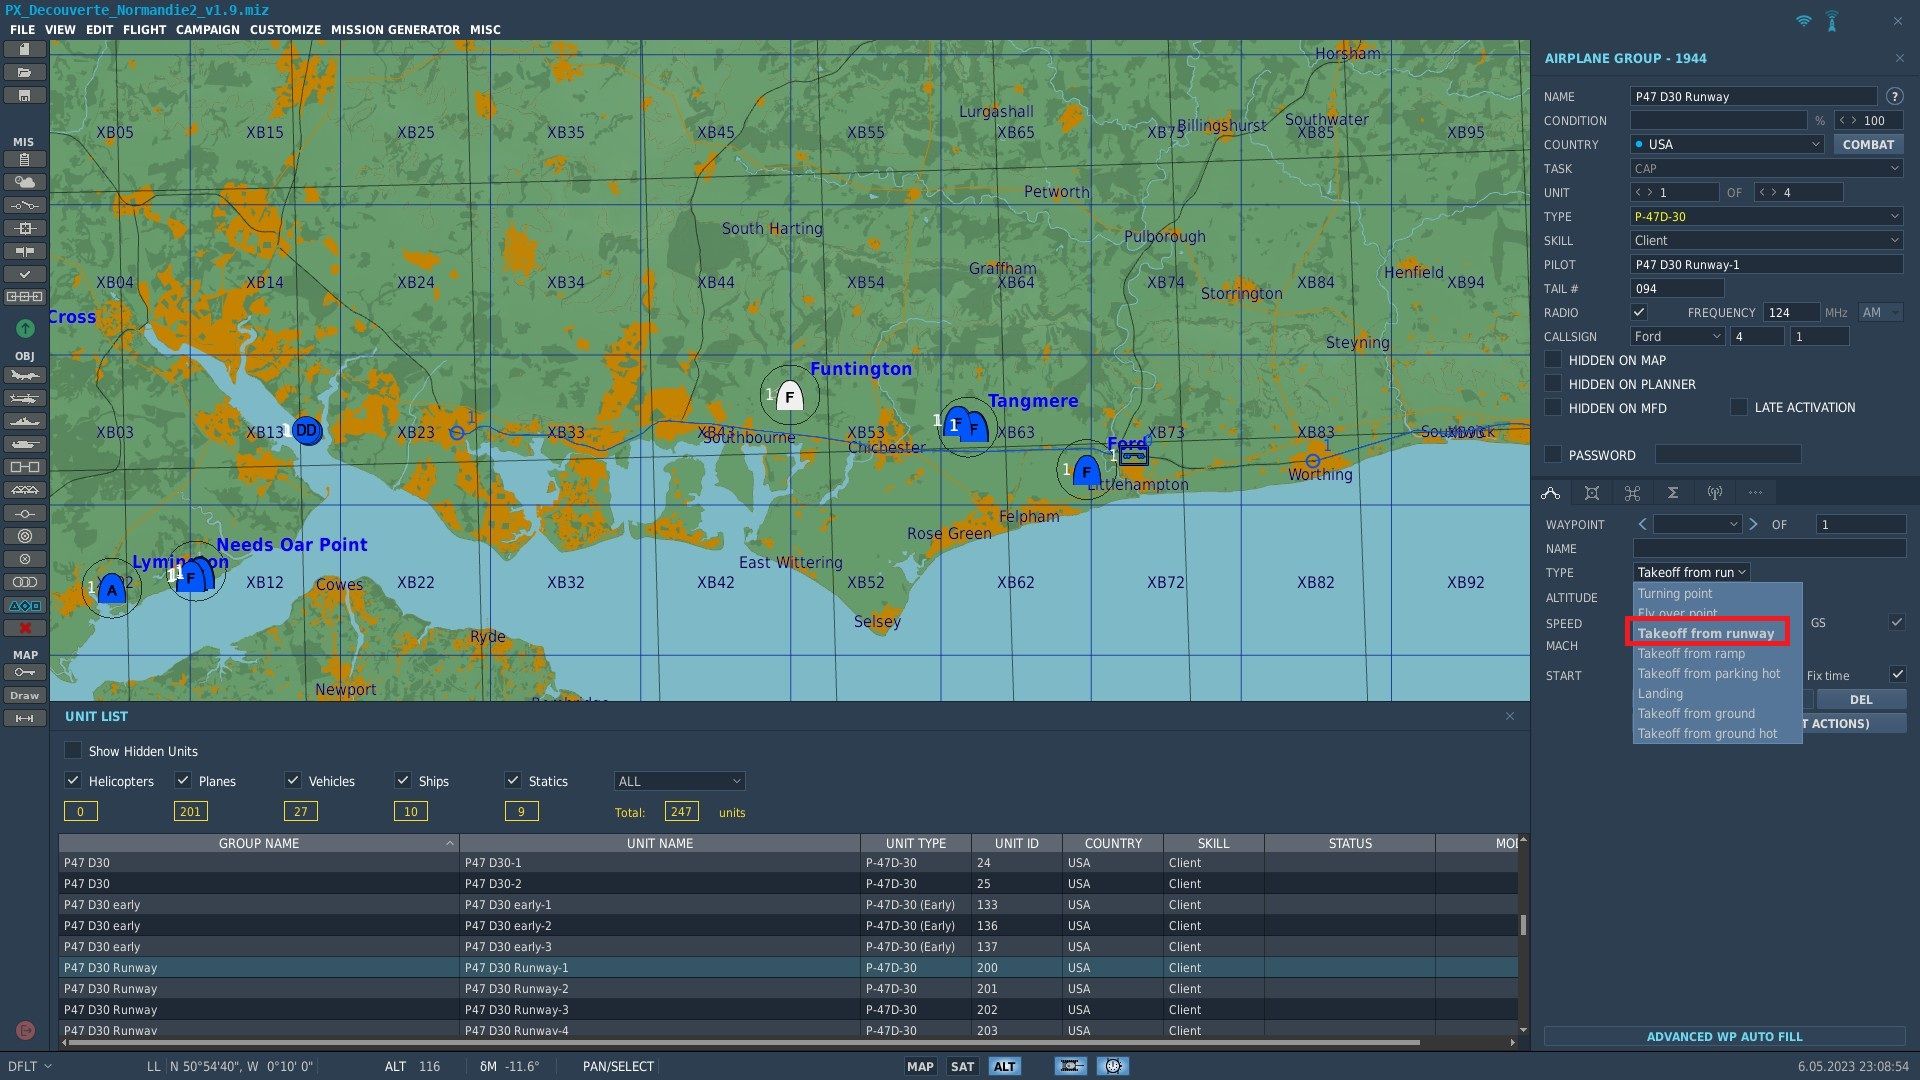Click the next waypoint arrow
The height and width of the screenshot is (1080, 1920).
1753,524
